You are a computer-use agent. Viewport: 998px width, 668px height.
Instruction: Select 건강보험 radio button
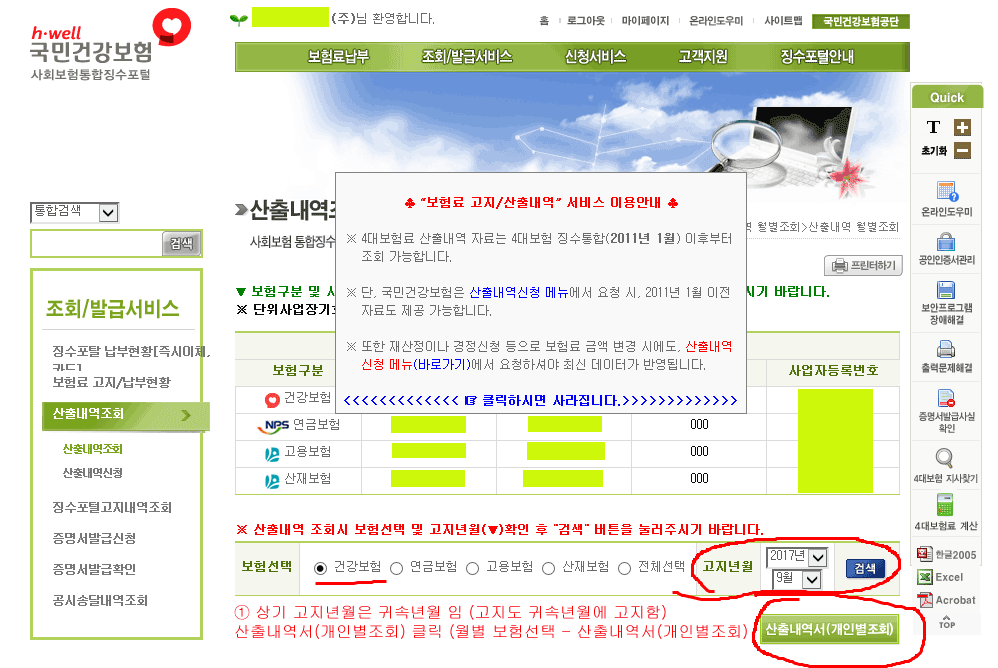pyautogui.click(x=321, y=568)
